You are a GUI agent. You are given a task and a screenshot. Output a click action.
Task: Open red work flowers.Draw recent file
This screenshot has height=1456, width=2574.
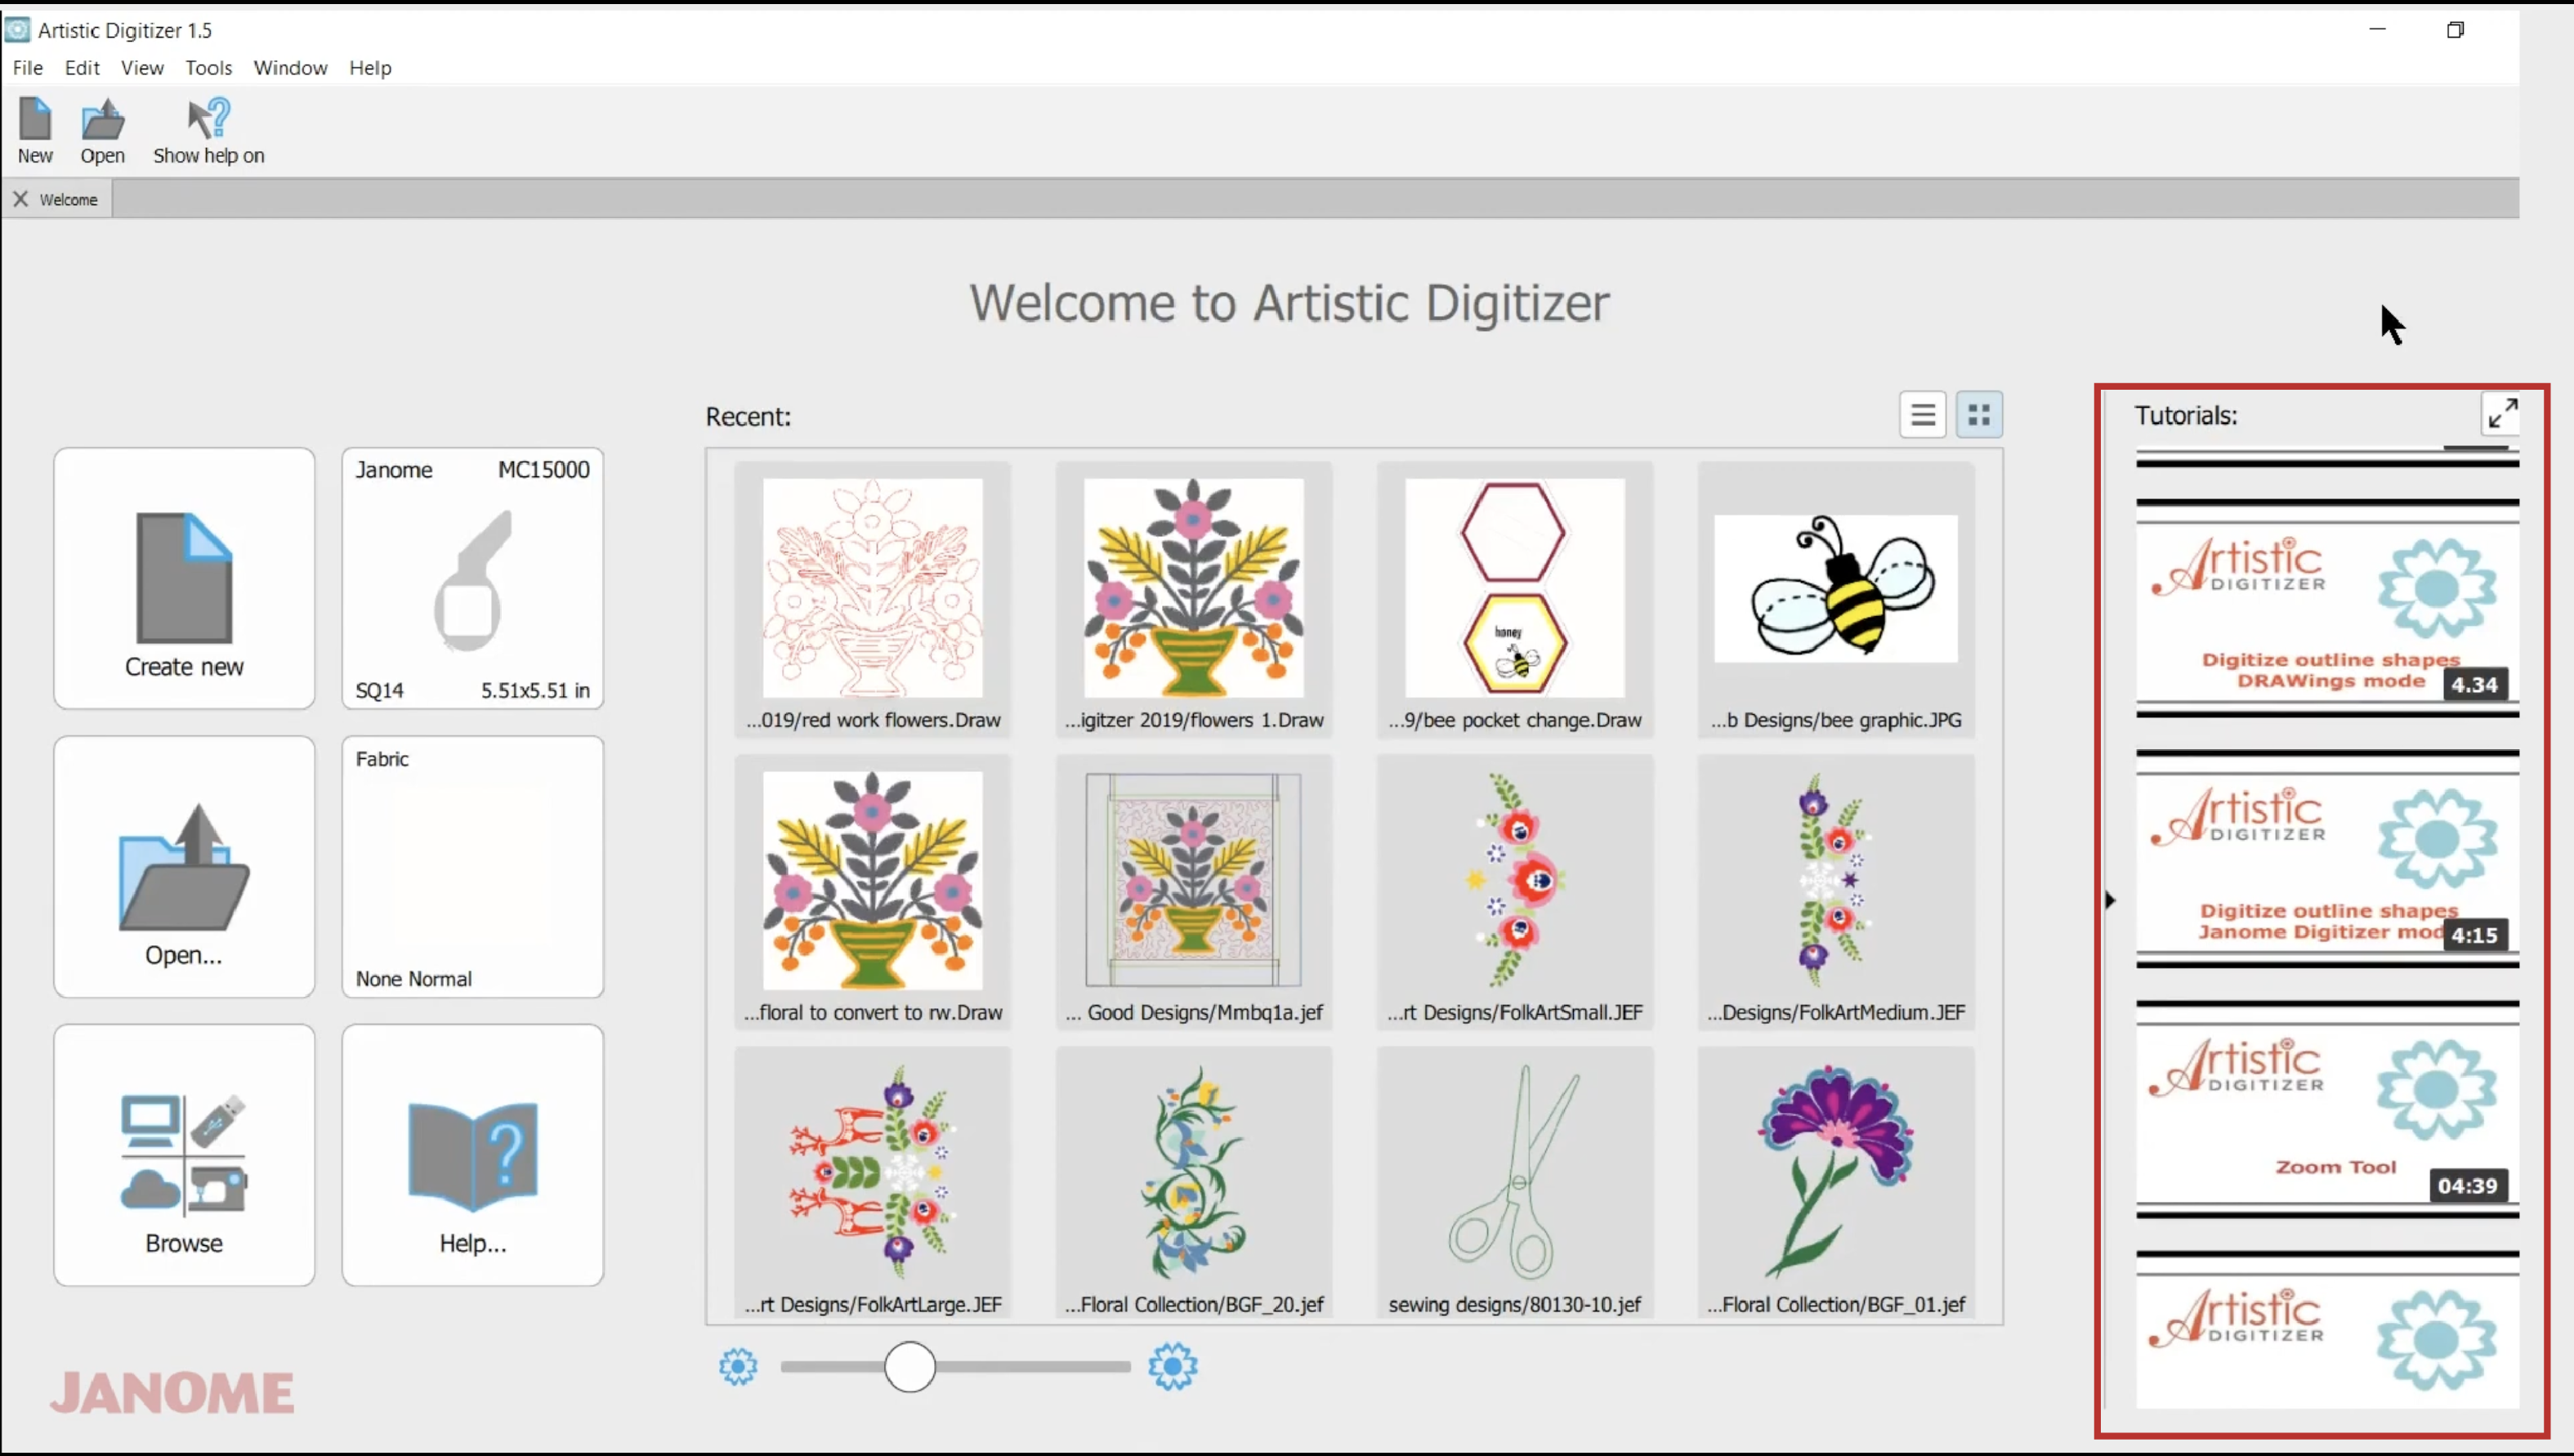click(872, 600)
